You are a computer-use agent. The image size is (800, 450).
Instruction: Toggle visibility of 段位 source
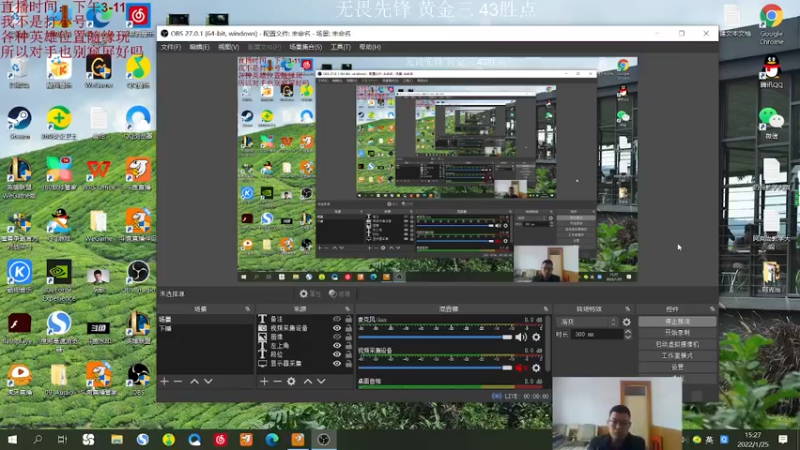click(x=337, y=354)
